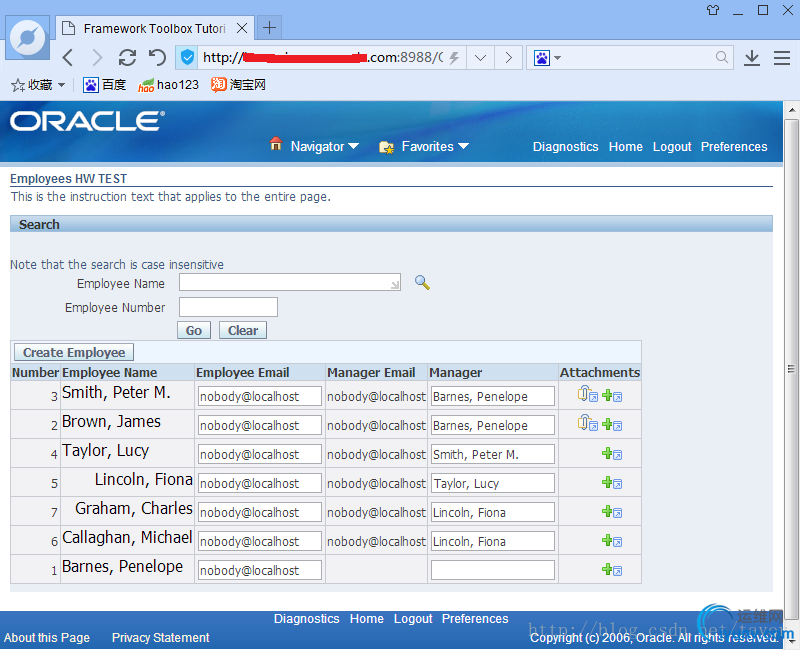
Task: Open the browser hamburger menu
Action: point(782,58)
